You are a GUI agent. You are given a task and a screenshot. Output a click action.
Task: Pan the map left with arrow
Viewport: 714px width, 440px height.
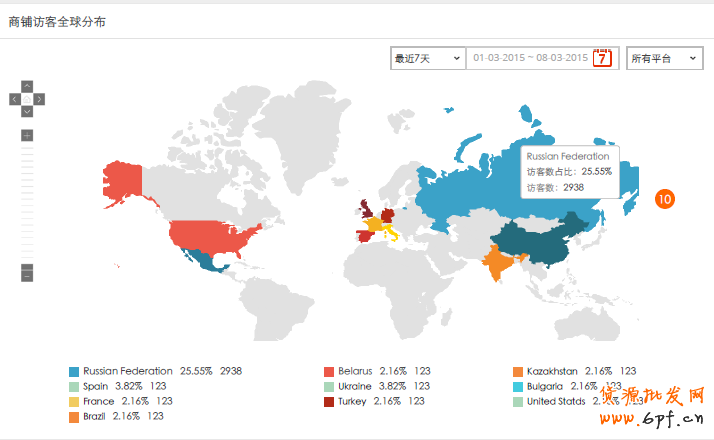[14, 99]
